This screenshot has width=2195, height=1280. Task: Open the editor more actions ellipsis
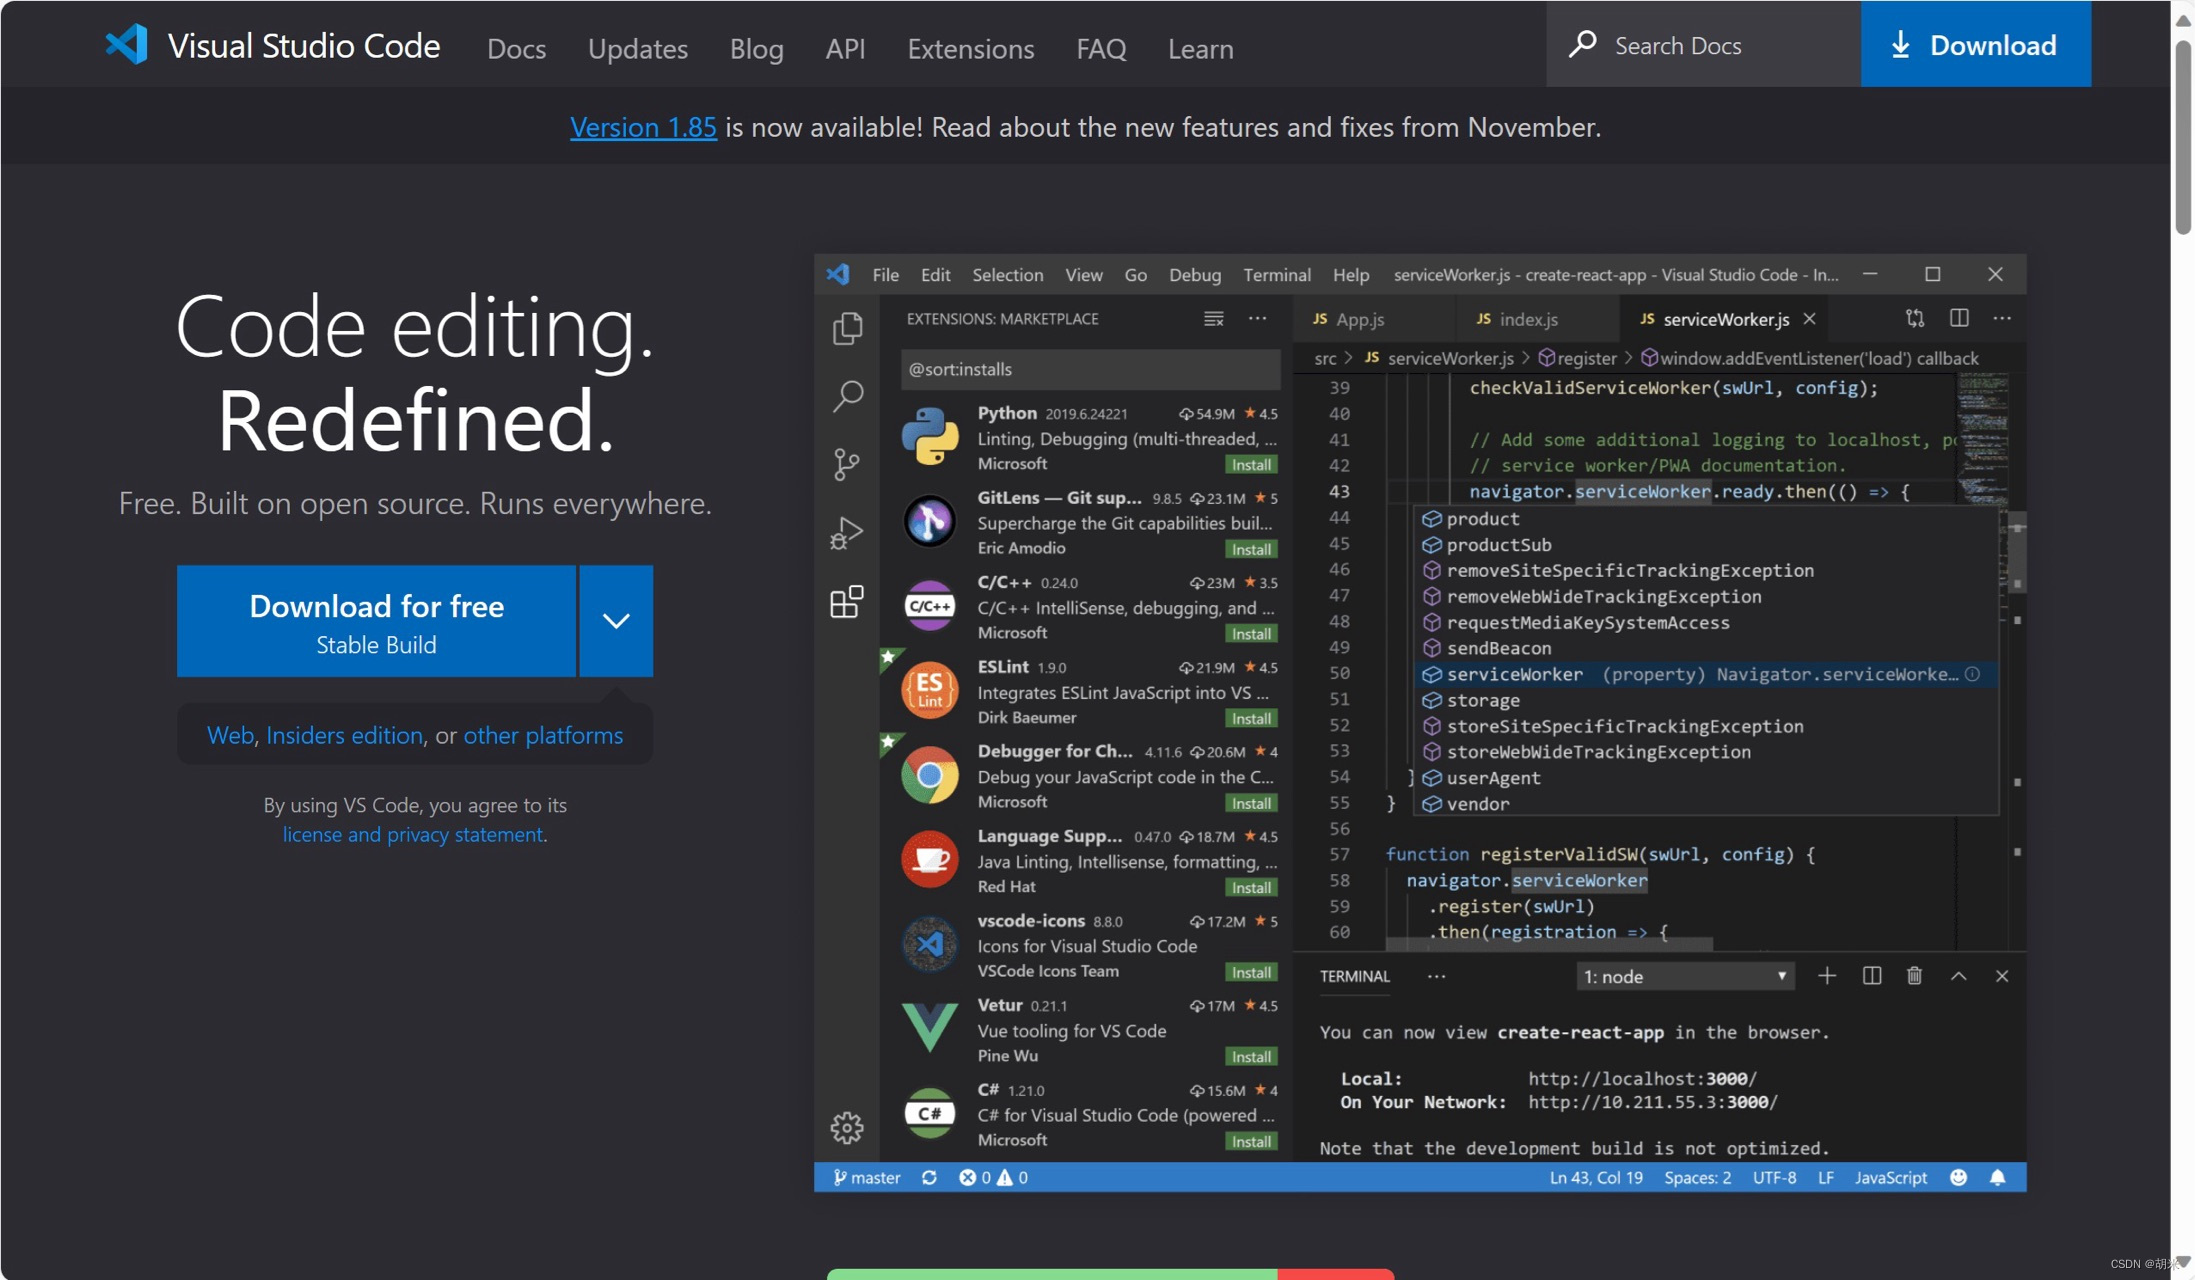click(2002, 318)
